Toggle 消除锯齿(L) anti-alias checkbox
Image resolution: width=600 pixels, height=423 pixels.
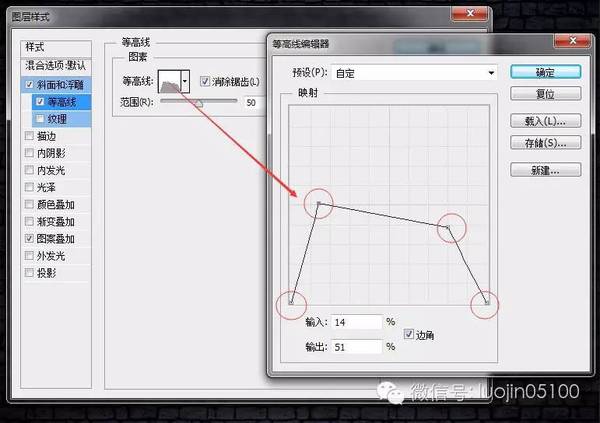pos(205,81)
